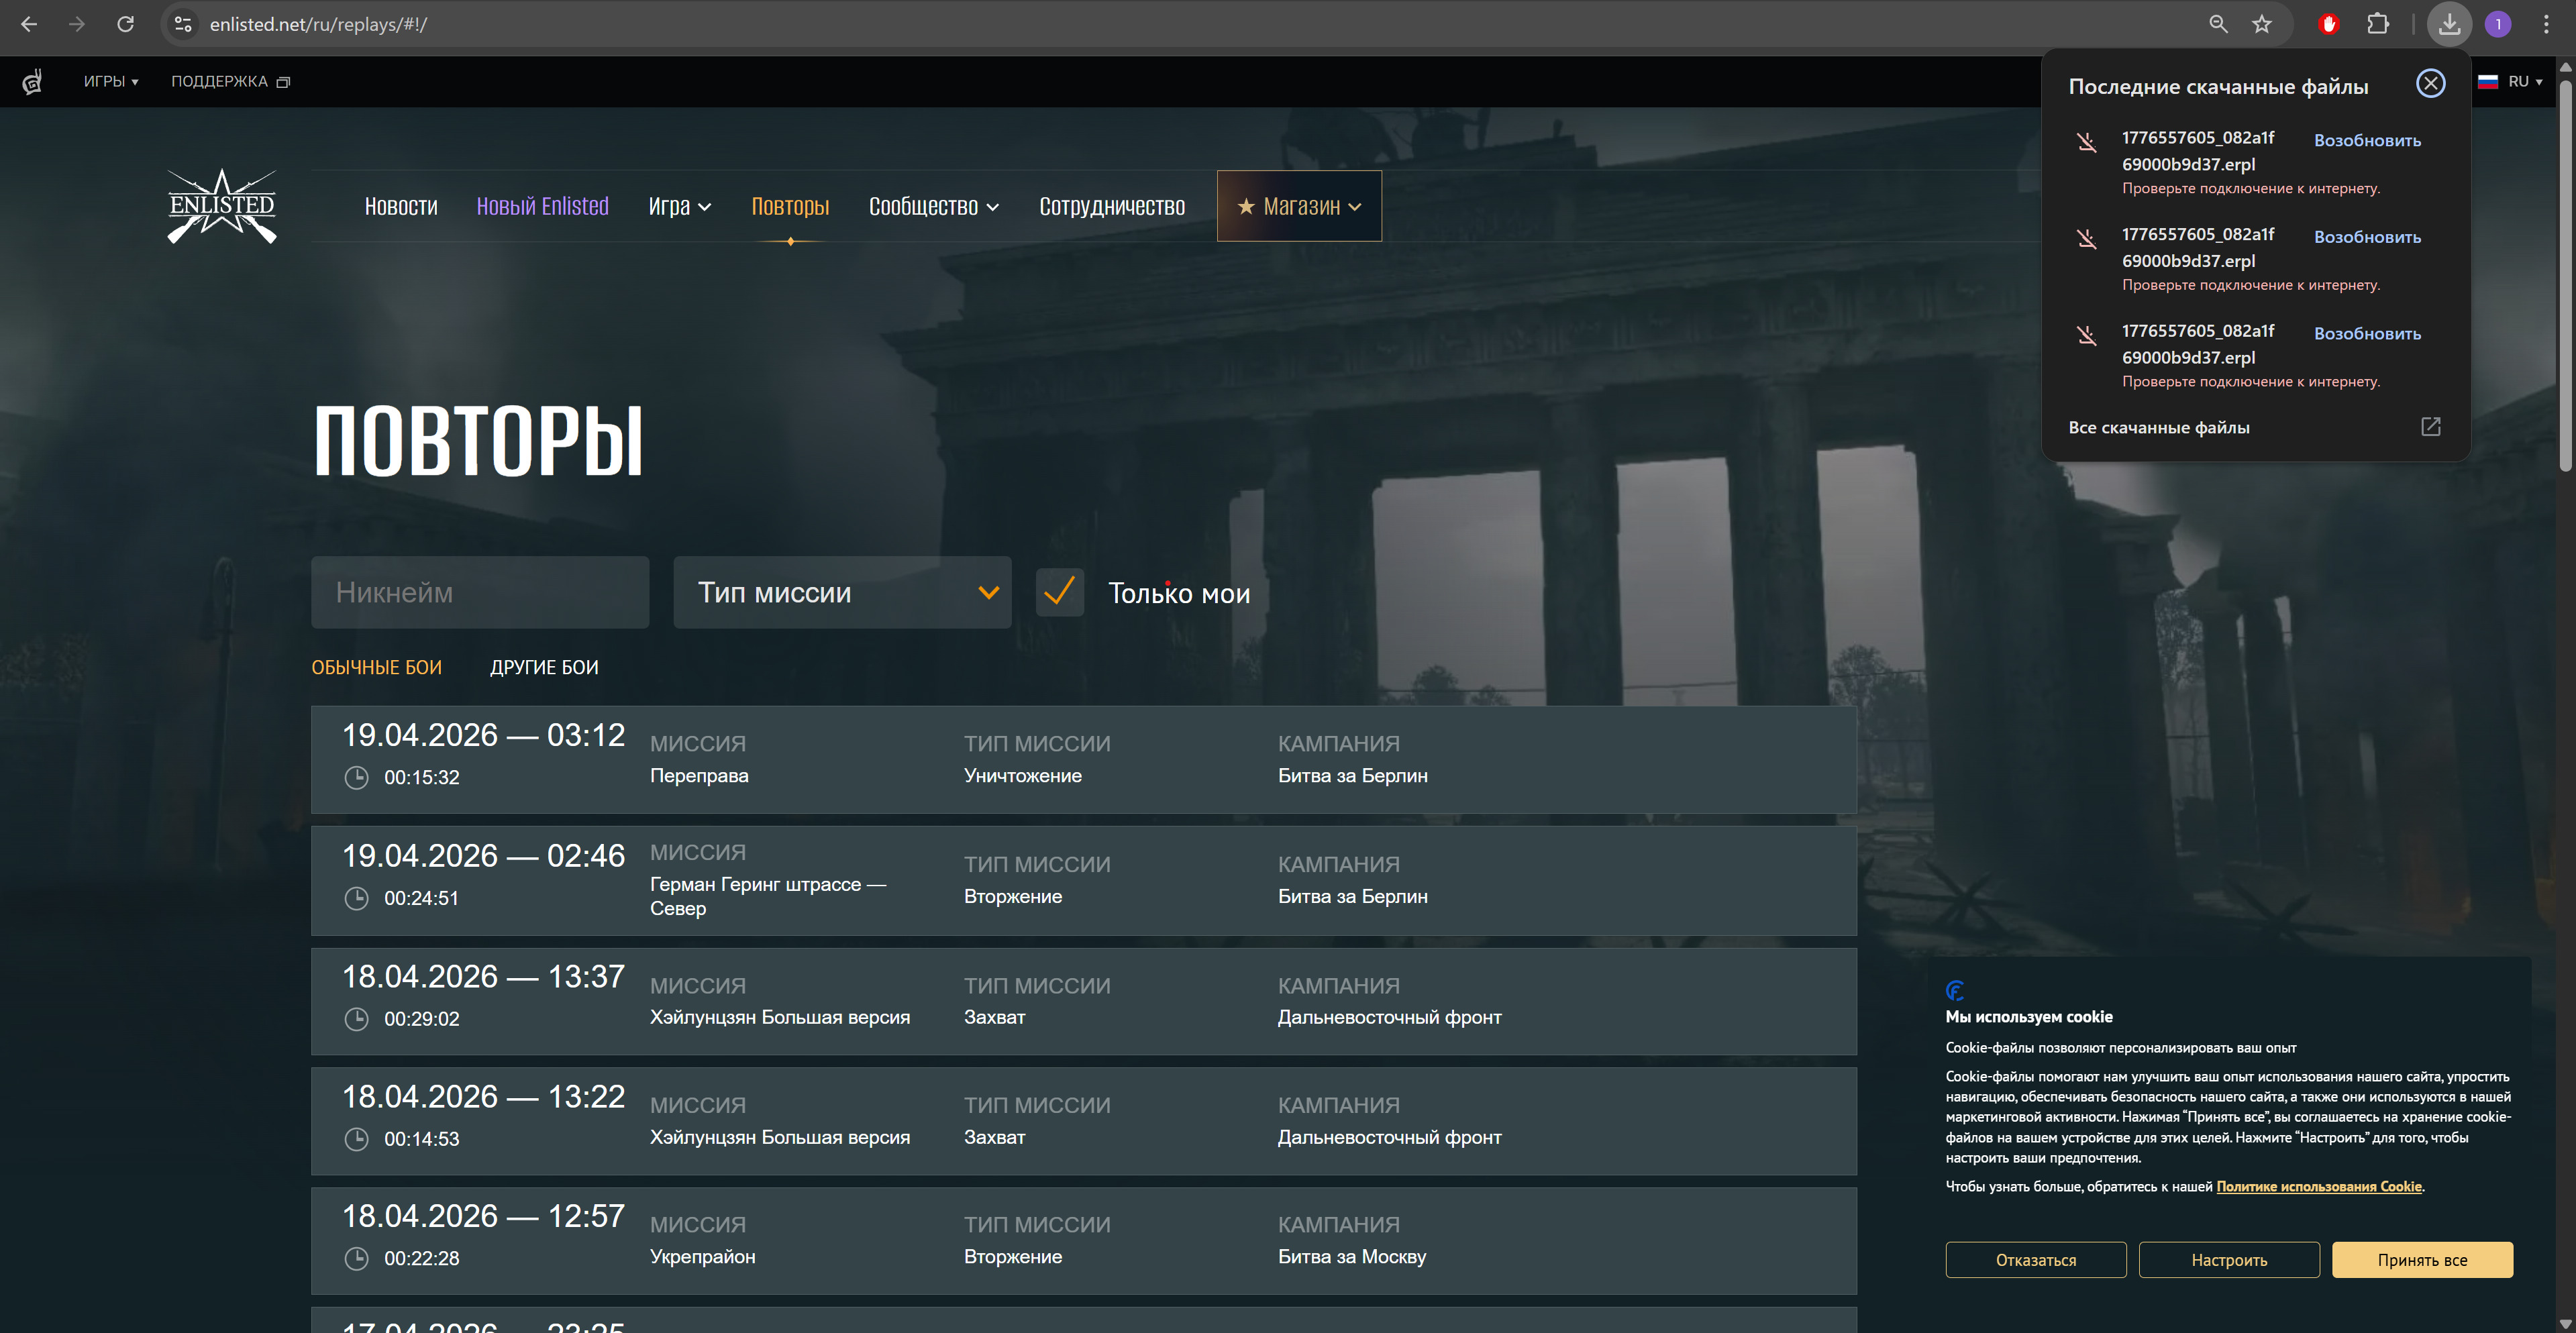Open the RU language selector
The width and height of the screenshot is (2576, 1333).
(x=2516, y=82)
